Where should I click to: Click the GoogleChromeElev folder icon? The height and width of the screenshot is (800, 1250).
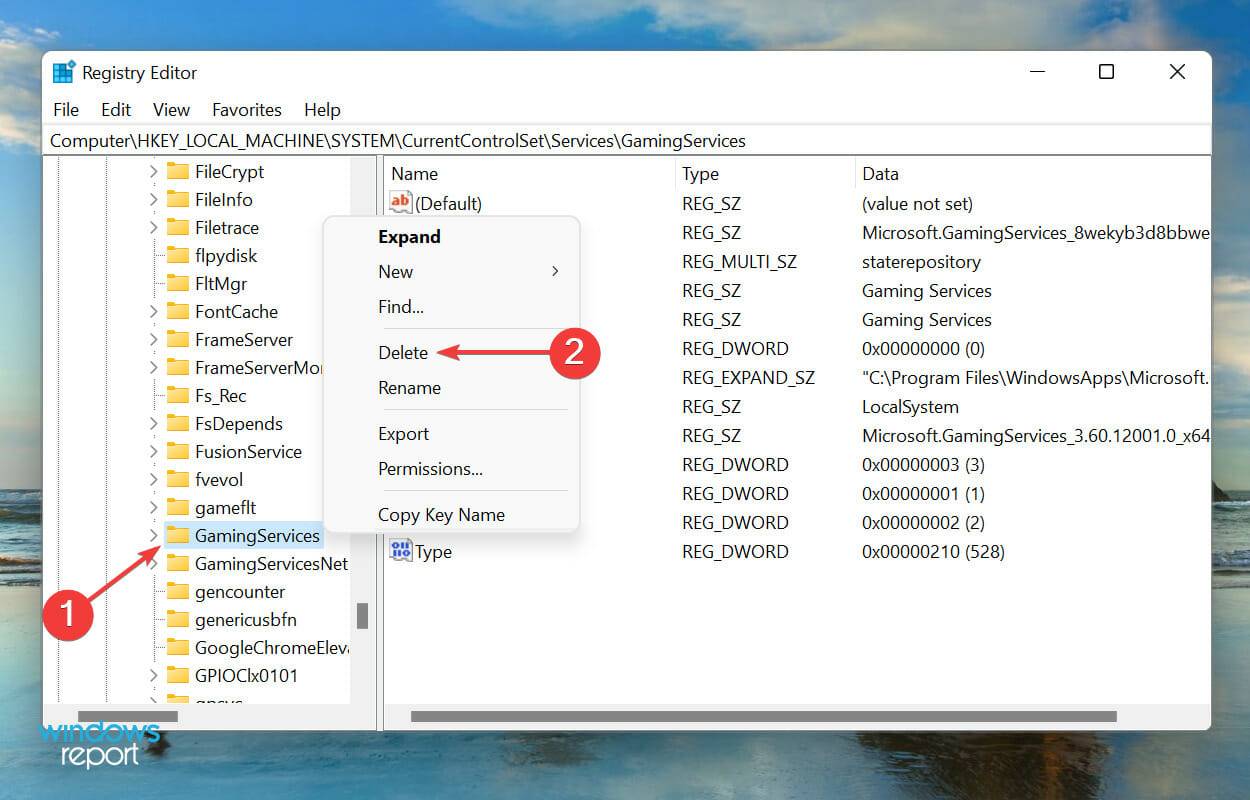tap(180, 648)
